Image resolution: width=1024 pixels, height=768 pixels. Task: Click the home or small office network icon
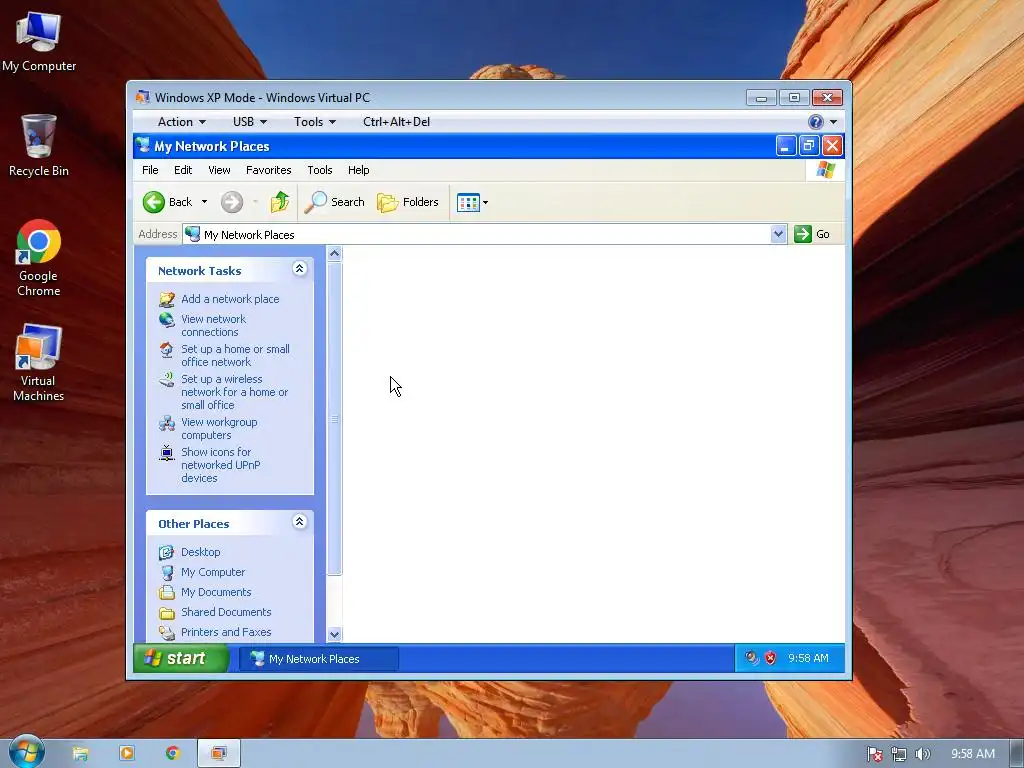pyautogui.click(x=167, y=349)
